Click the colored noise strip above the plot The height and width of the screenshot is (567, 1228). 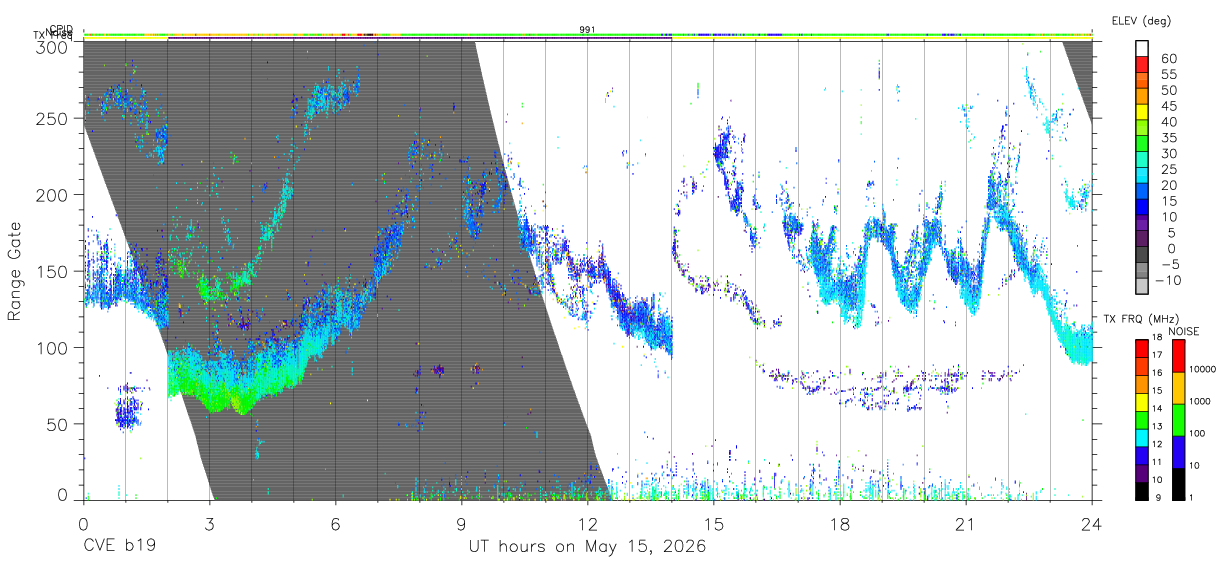pyautogui.click(x=587, y=34)
